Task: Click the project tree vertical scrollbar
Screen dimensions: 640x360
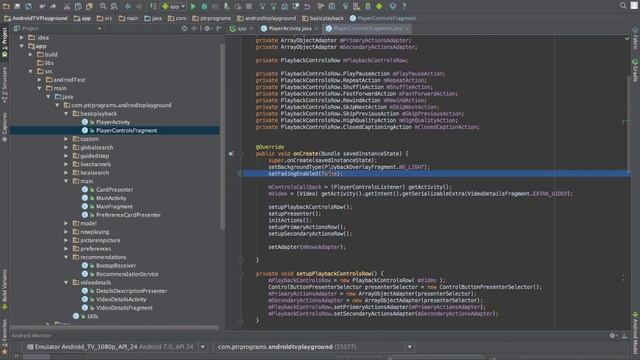Action: [x=222, y=137]
